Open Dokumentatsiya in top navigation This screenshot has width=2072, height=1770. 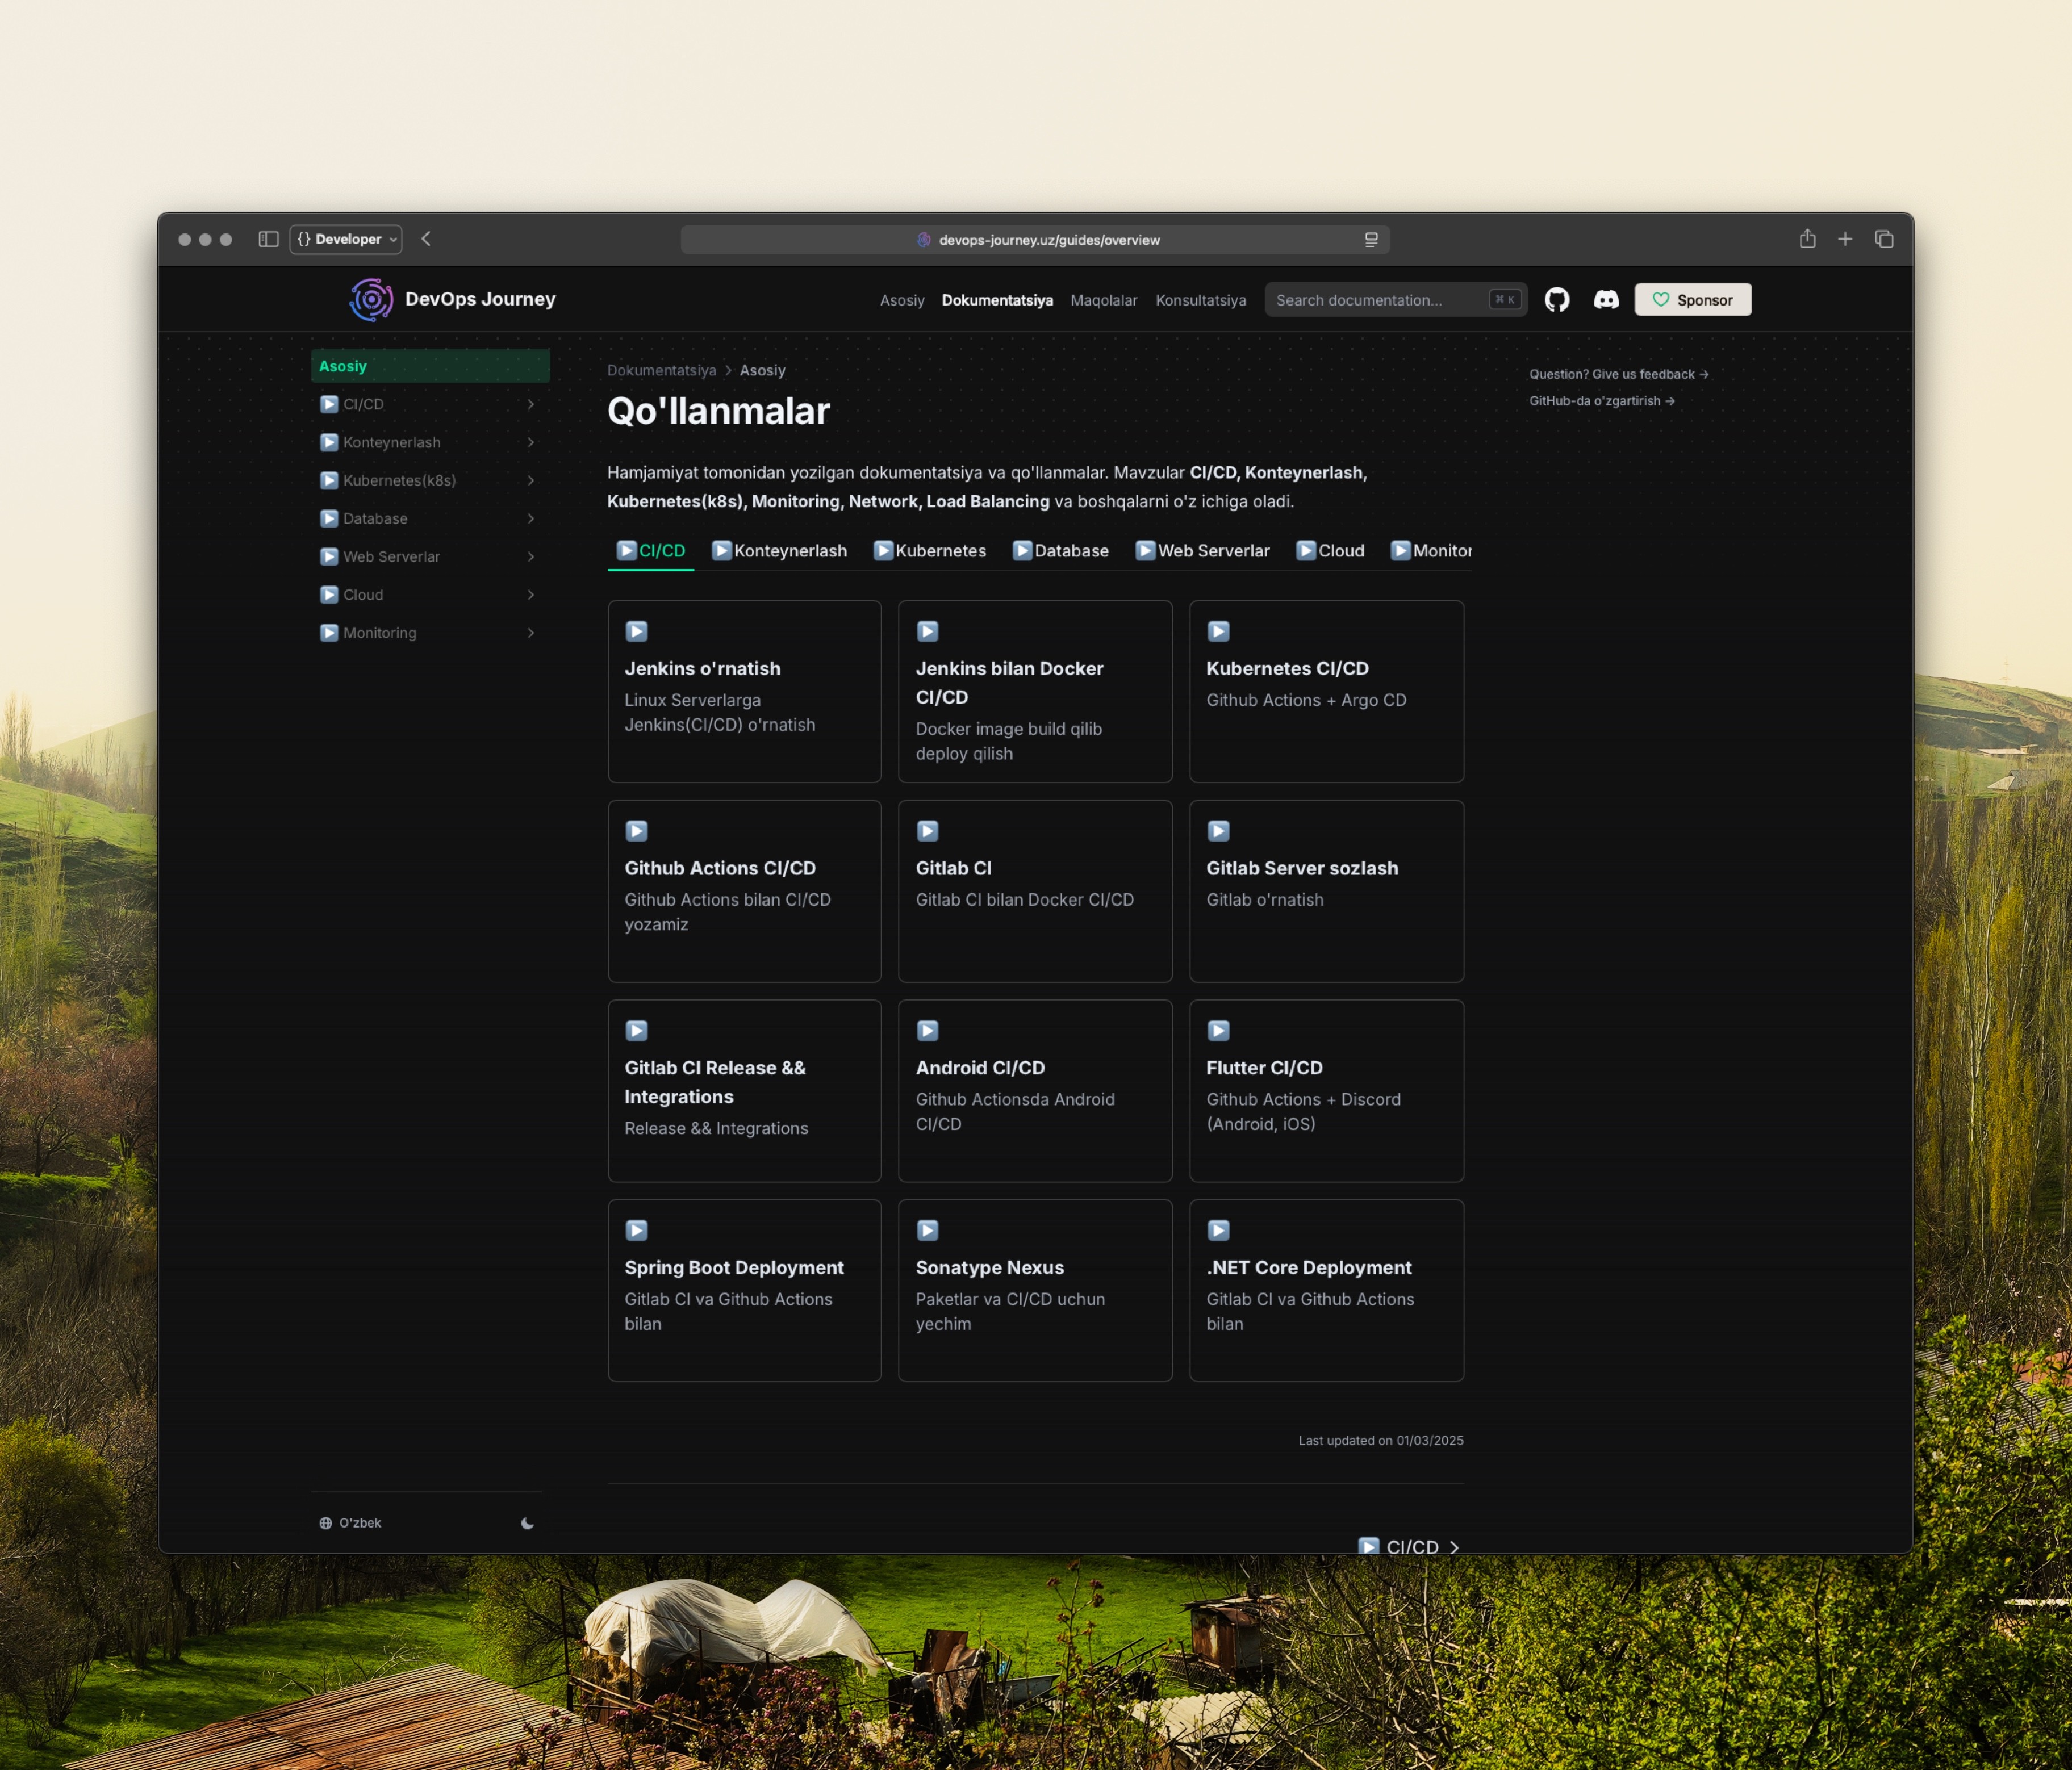(x=997, y=300)
